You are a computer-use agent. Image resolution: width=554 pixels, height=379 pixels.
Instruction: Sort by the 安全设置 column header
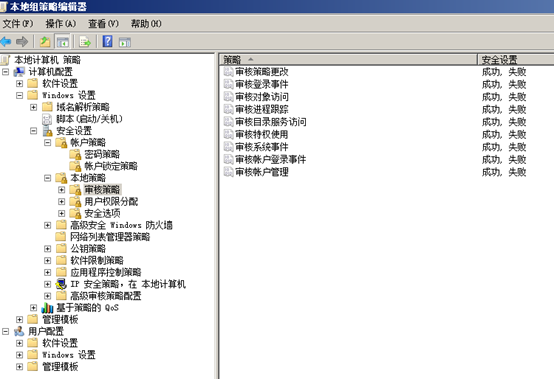516,59
